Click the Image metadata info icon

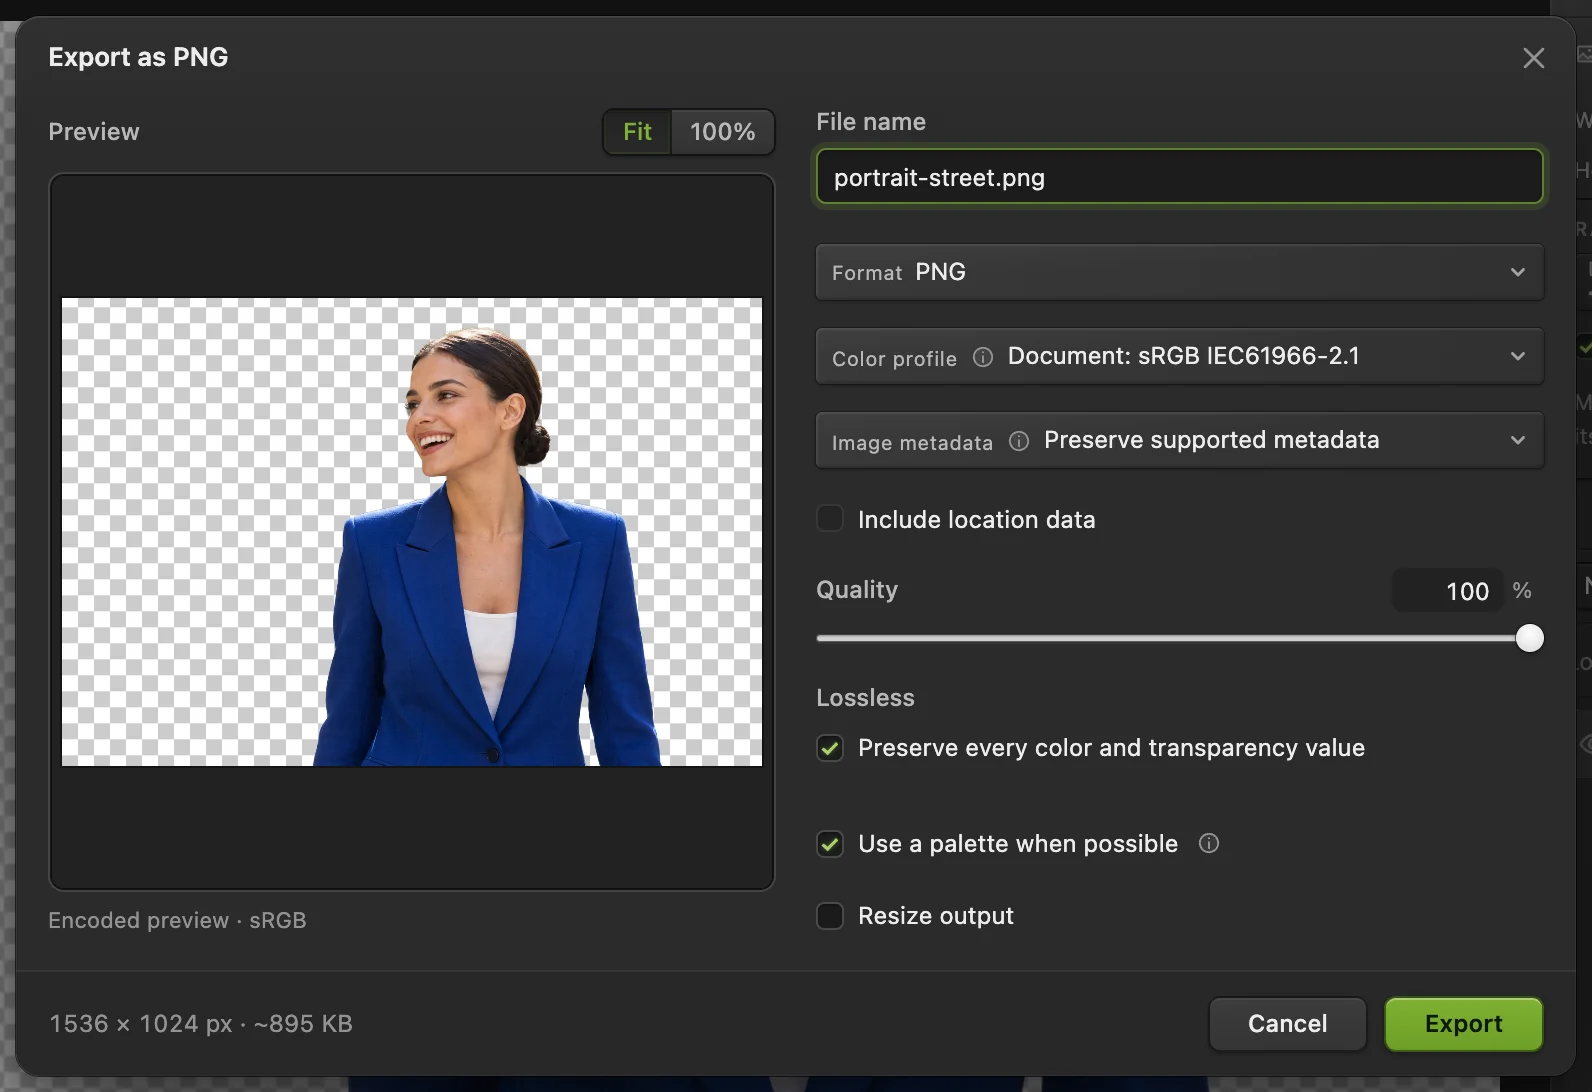pyautogui.click(x=1019, y=441)
